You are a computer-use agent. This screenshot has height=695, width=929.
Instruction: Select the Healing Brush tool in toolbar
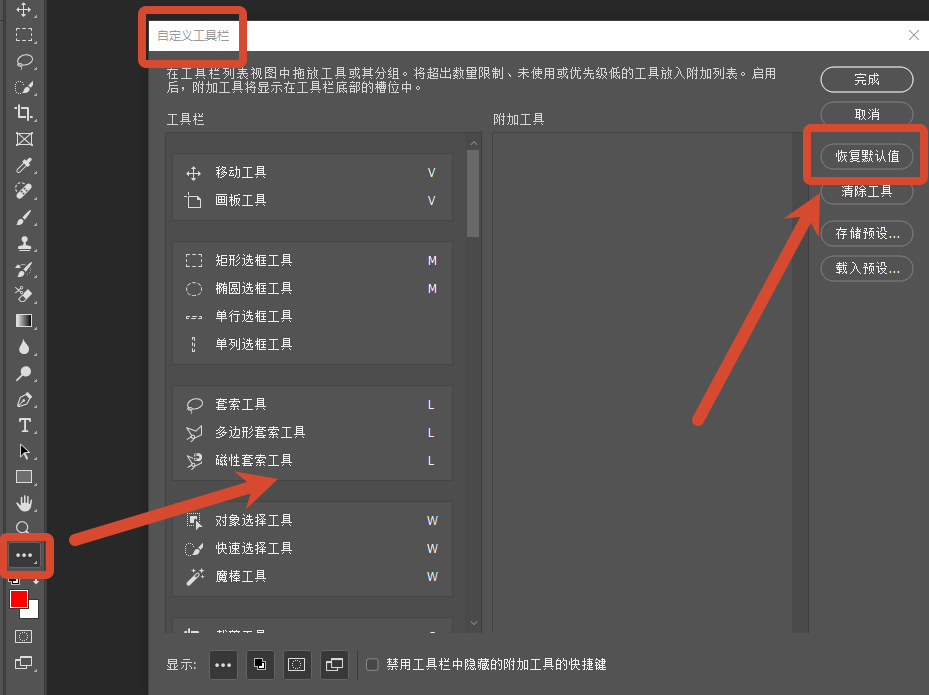[x=24, y=191]
